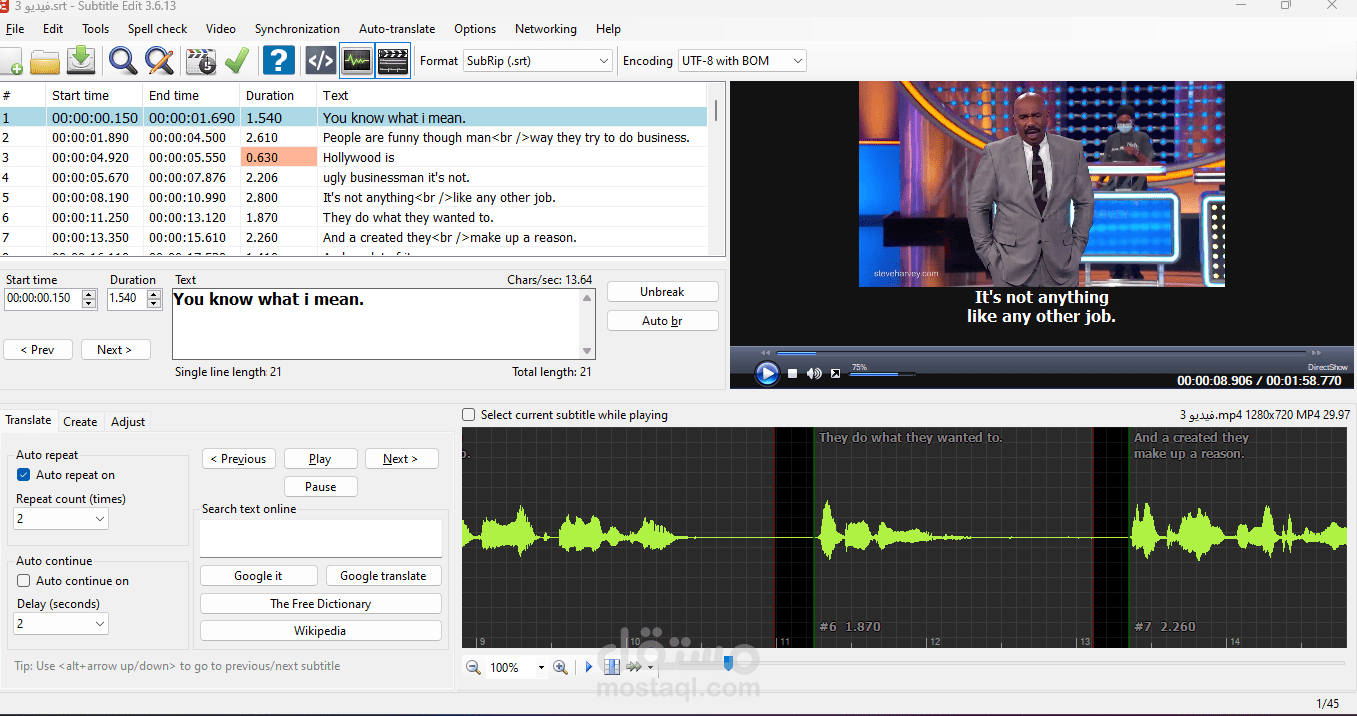Toggle the waveform display toolbar icon
The height and width of the screenshot is (716, 1357).
356,61
